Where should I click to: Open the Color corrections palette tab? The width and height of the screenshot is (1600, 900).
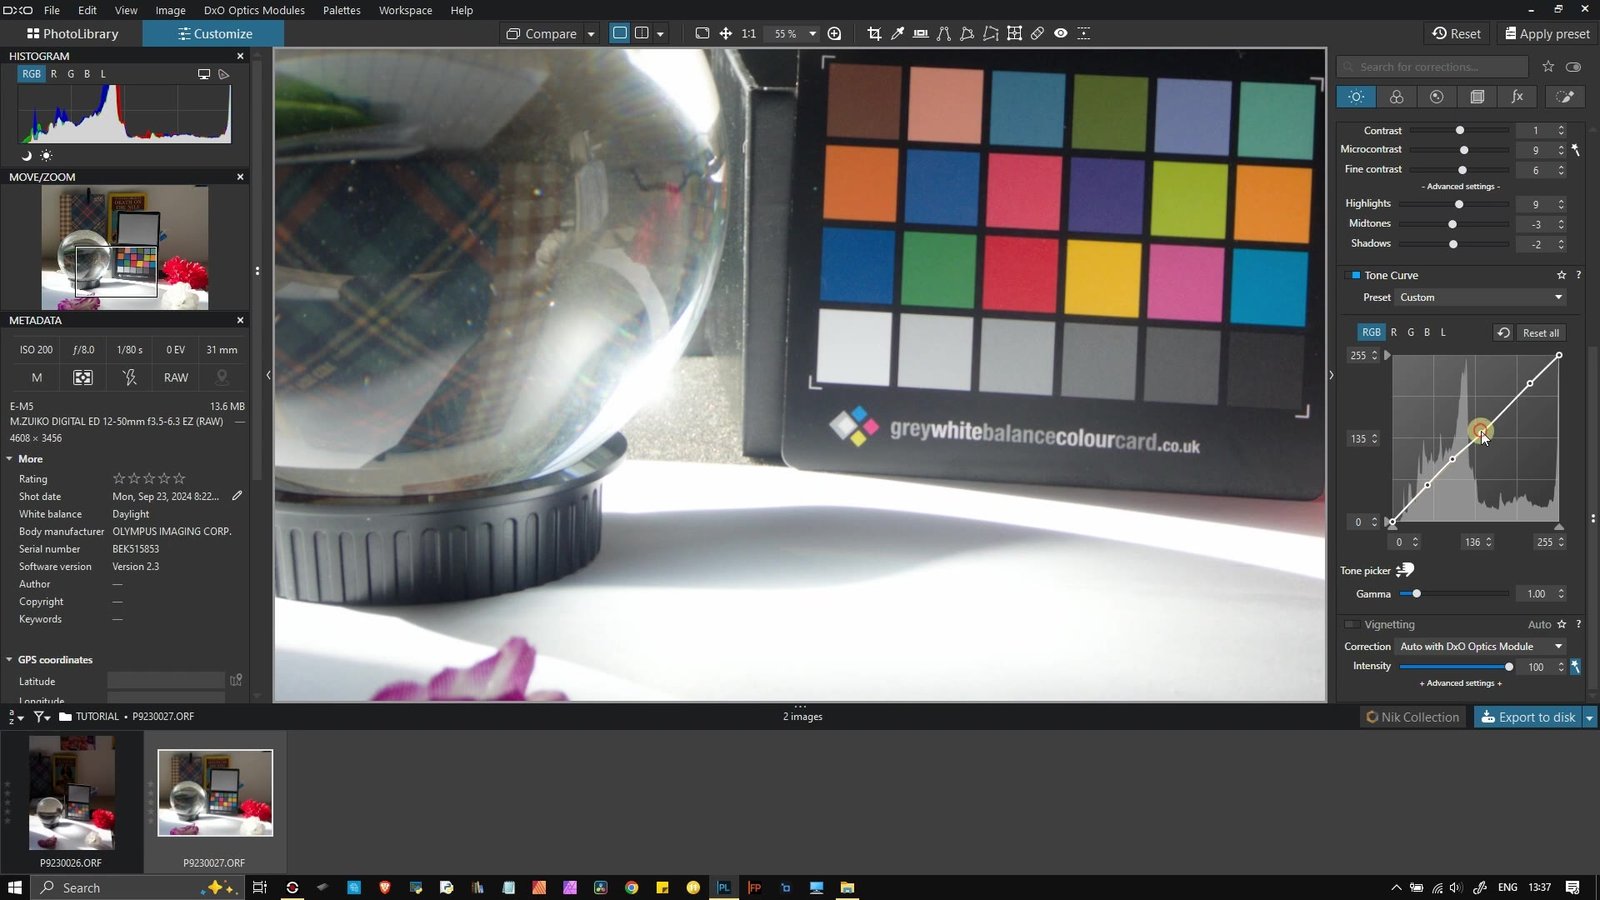[1396, 96]
